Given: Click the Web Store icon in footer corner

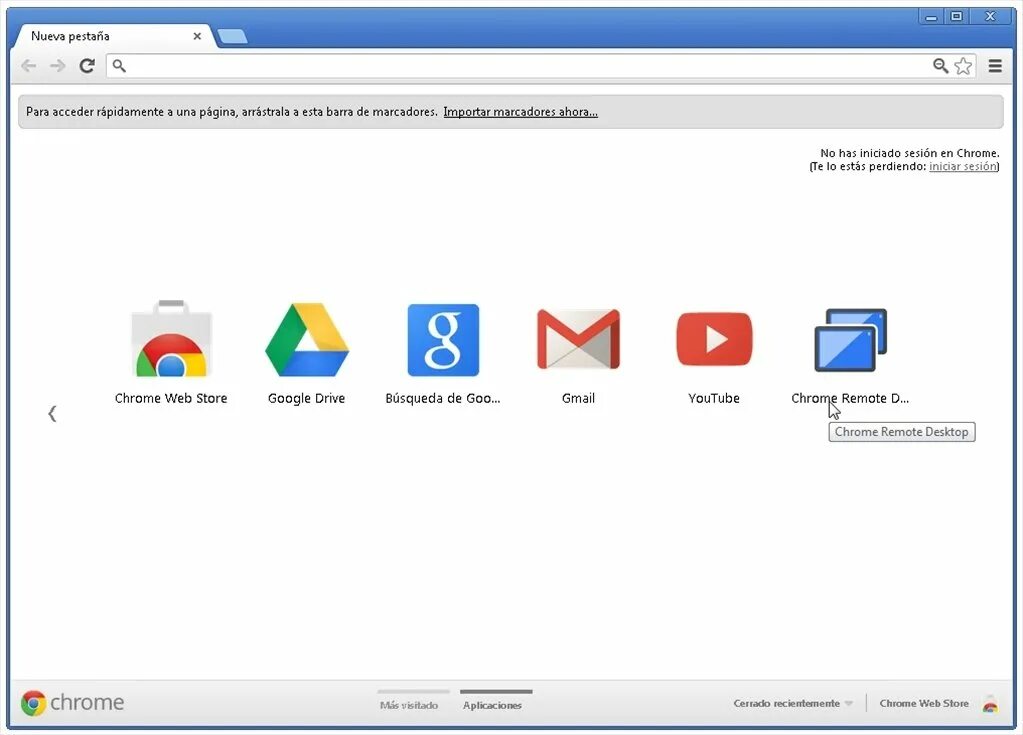Looking at the screenshot, I should click(990, 704).
